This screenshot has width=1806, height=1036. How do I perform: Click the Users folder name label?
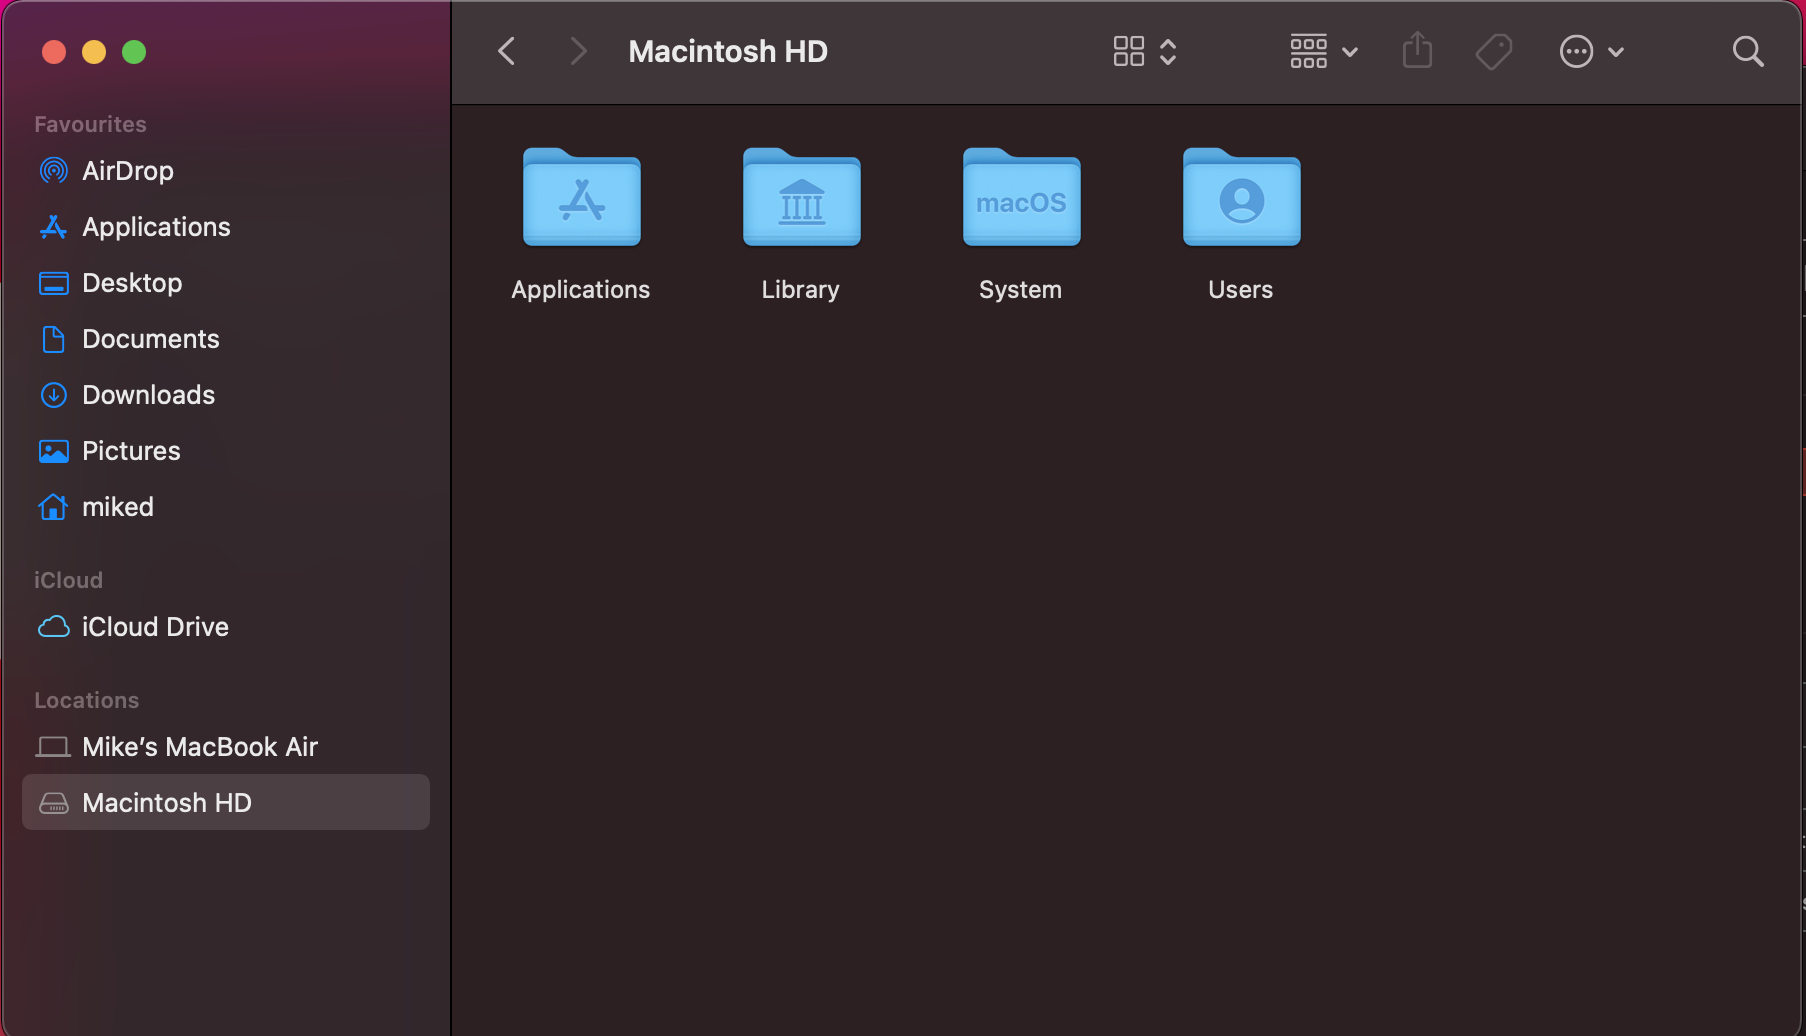tap(1241, 290)
